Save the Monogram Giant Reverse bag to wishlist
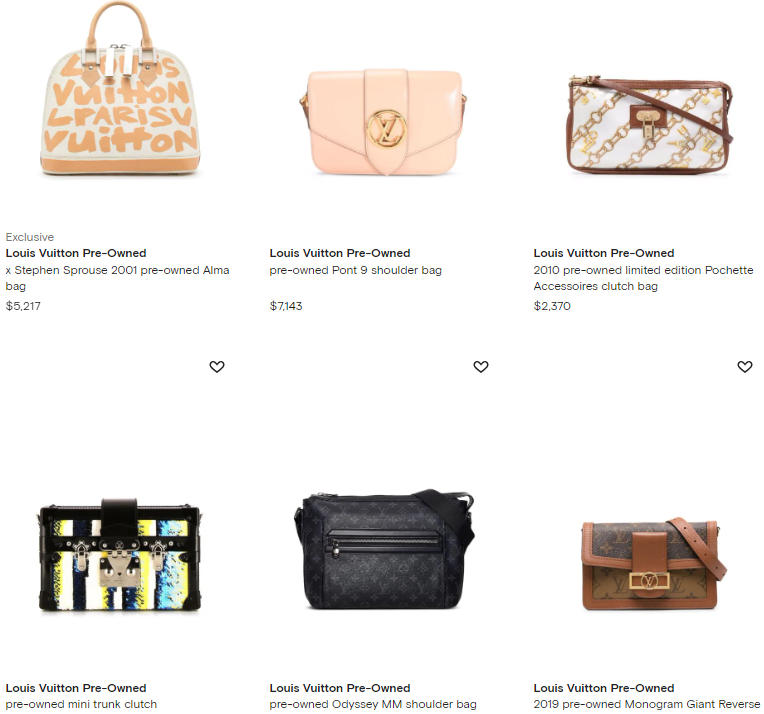This screenshot has width=764, height=714. pos(745,367)
